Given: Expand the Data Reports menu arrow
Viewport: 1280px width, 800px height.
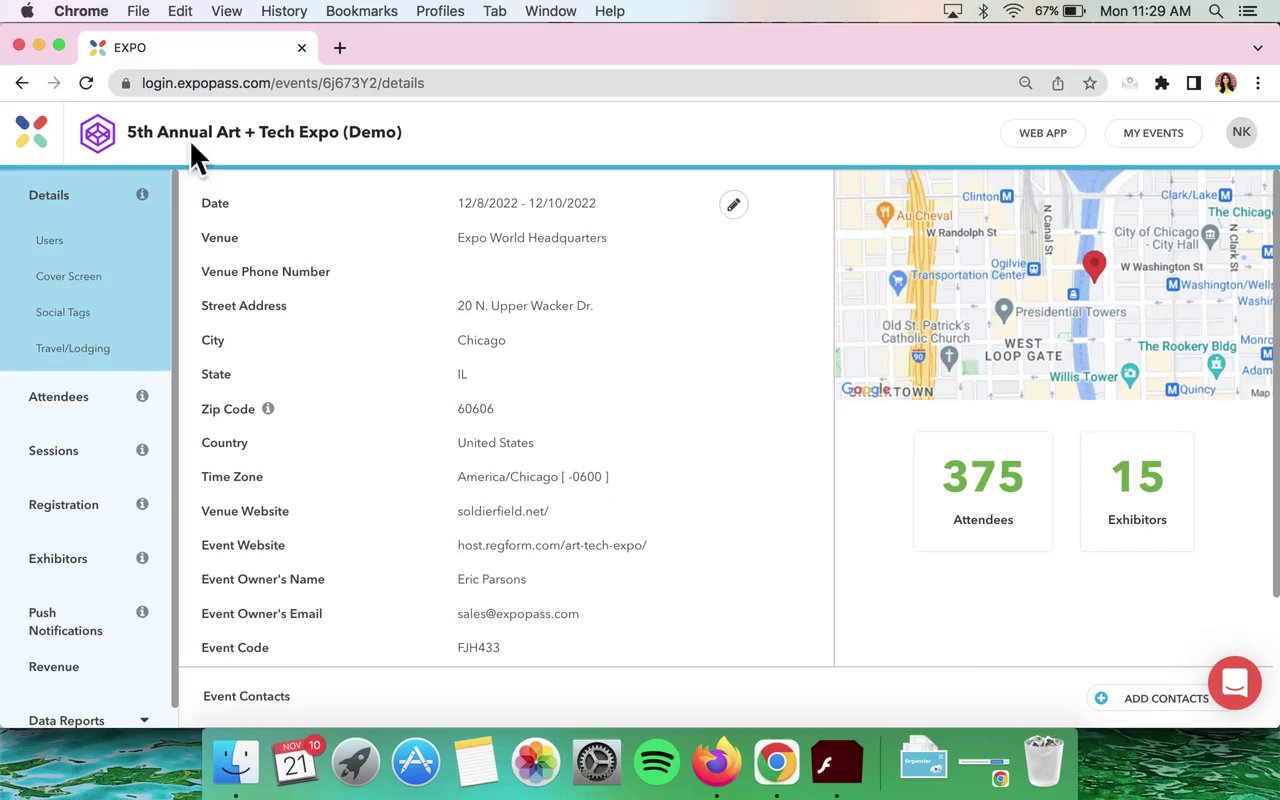Looking at the screenshot, I should tap(144, 720).
